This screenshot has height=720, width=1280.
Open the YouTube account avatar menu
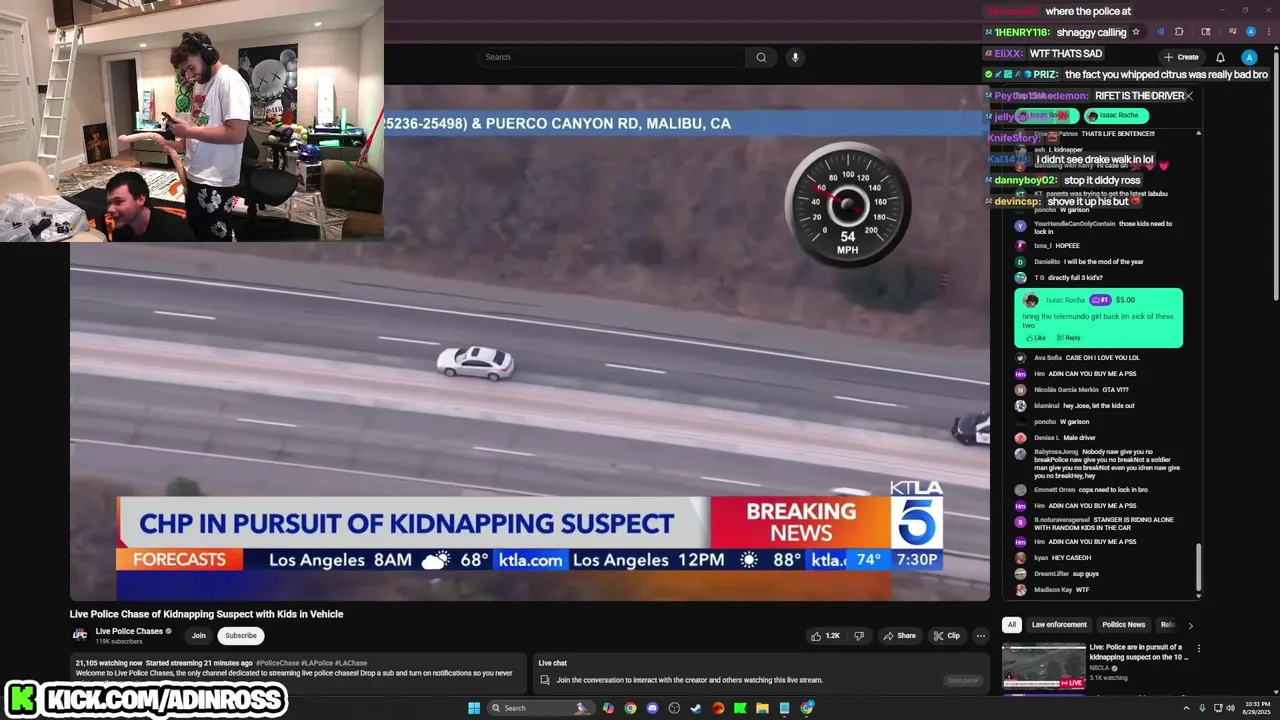coord(1249,57)
